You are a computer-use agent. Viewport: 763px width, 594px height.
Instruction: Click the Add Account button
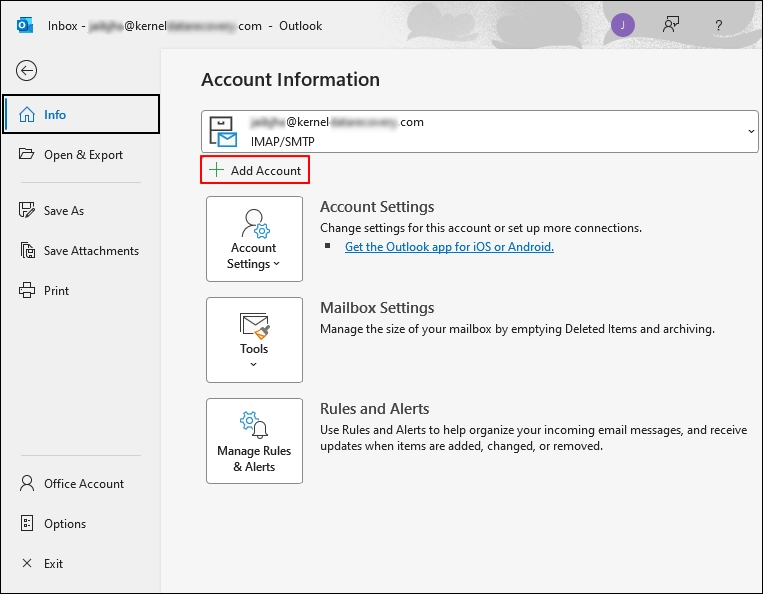(x=255, y=170)
